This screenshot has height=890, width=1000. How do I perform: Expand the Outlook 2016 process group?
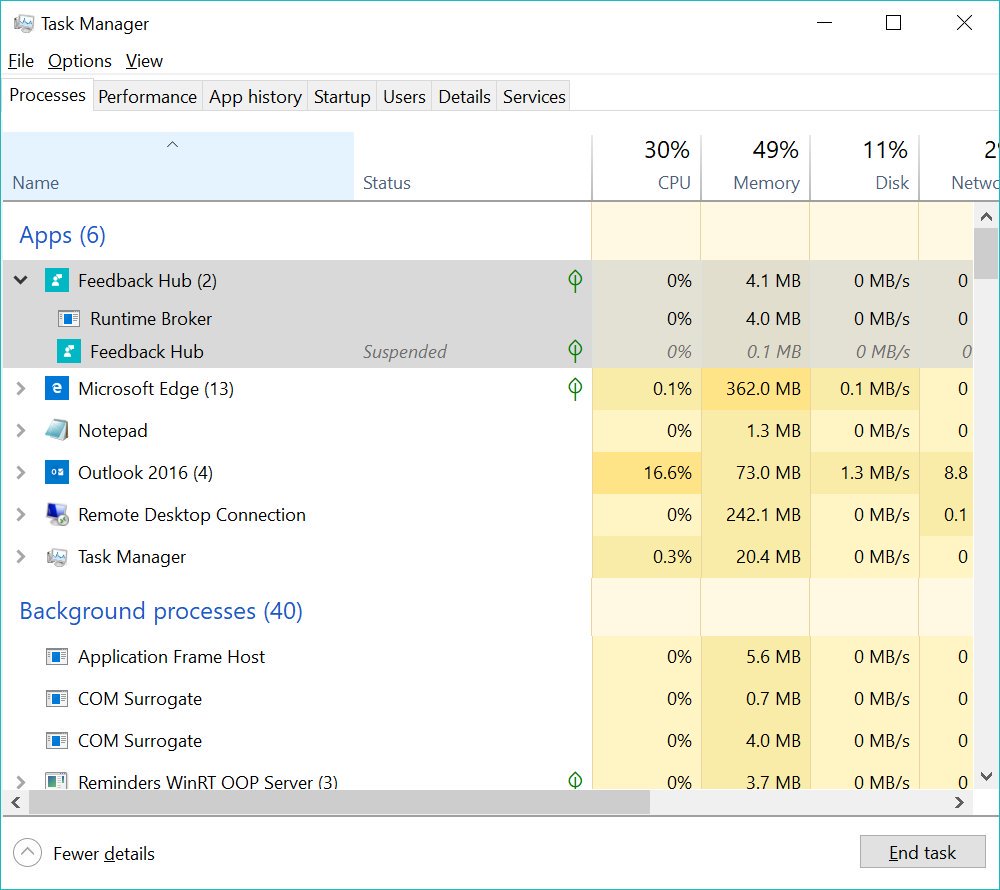[x=21, y=473]
